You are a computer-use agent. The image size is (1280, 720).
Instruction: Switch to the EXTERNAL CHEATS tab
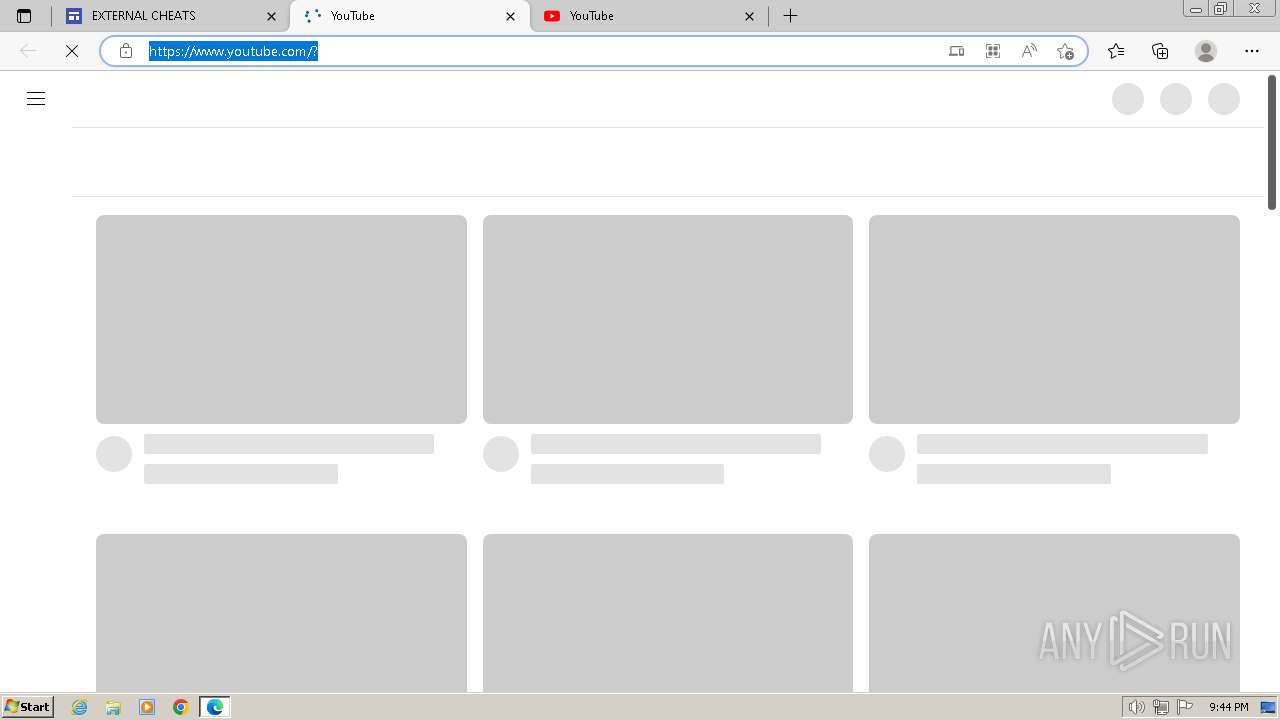170,16
